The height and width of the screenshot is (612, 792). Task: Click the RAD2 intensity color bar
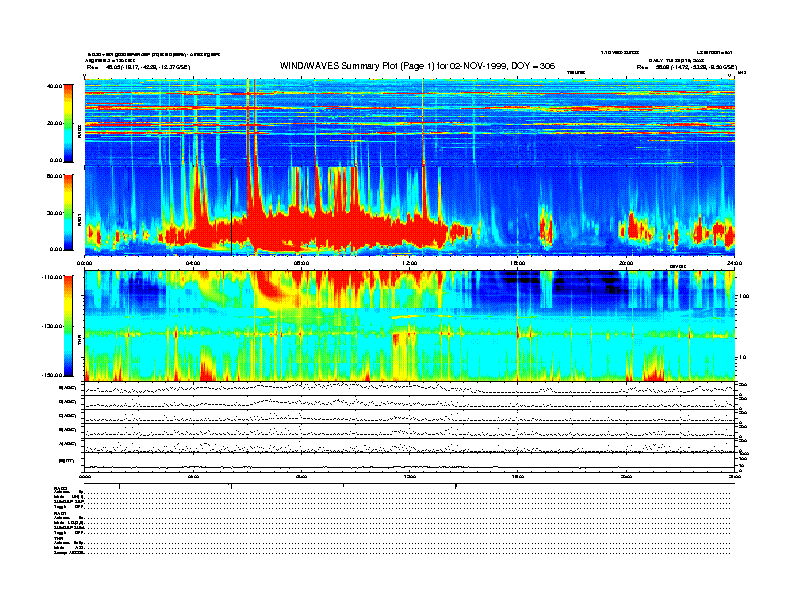[x=68, y=123]
